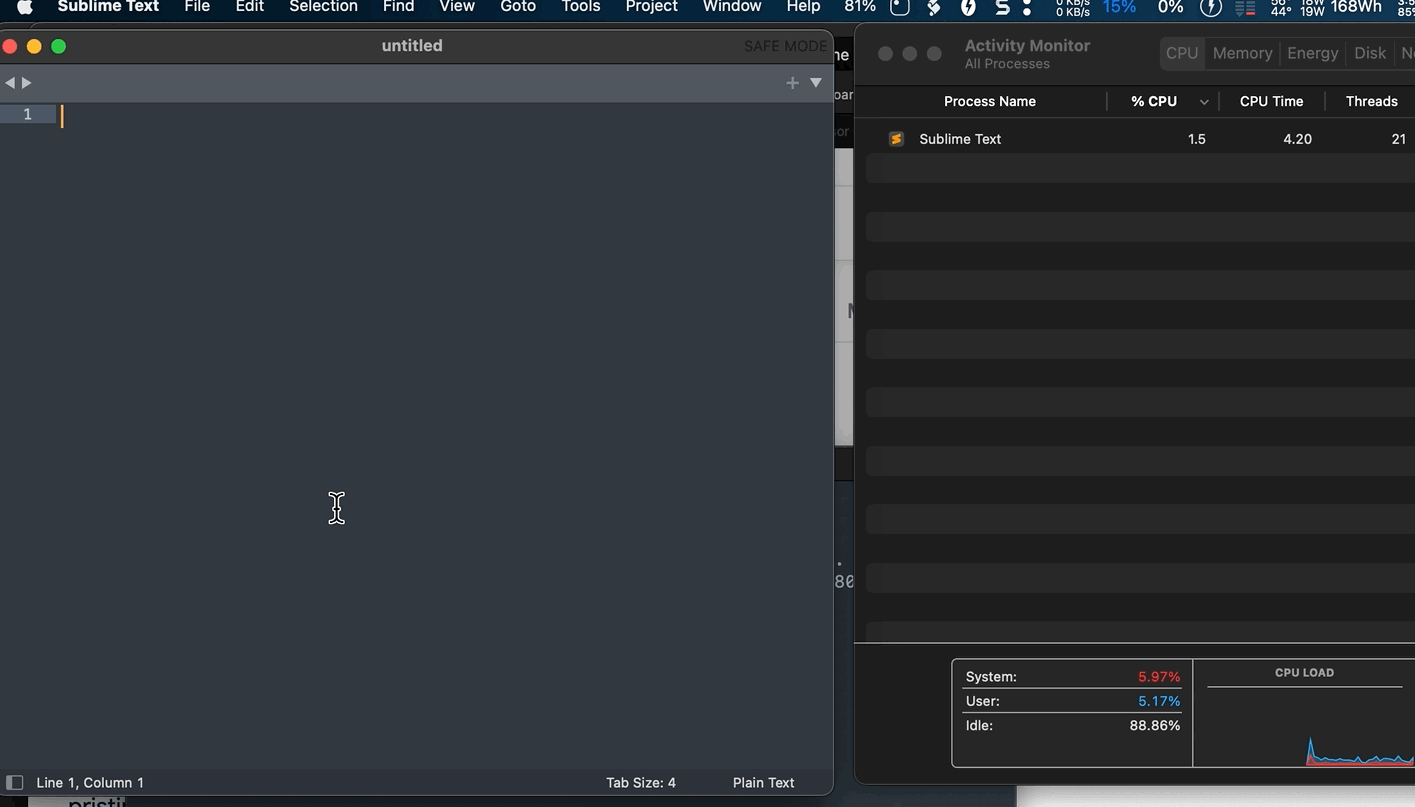Open the Goto menu

(x=518, y=7)
